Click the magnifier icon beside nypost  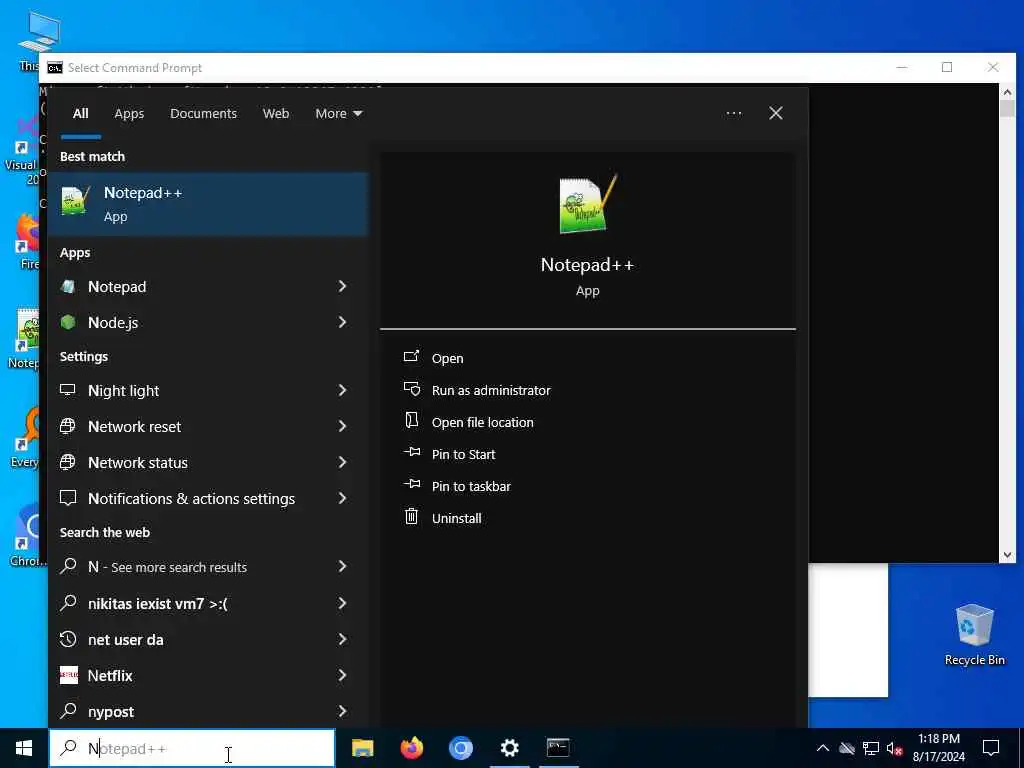68,711
